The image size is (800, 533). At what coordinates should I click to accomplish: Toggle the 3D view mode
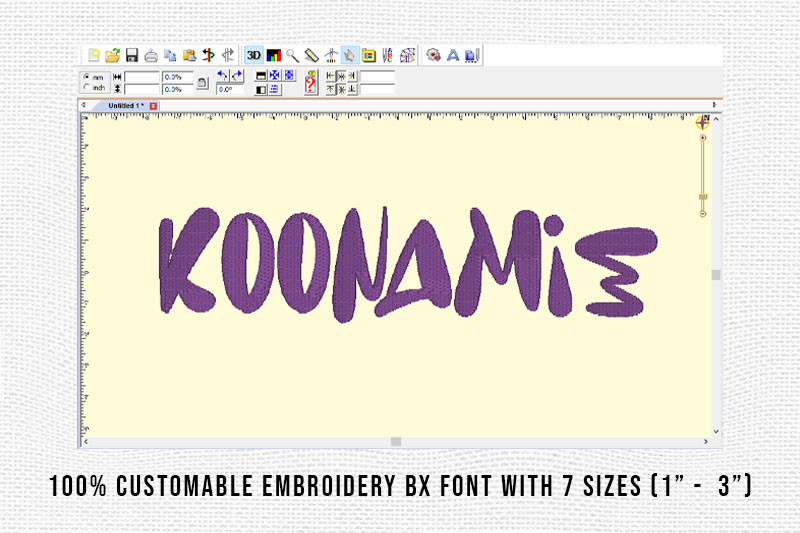click(x=254, y=55)
